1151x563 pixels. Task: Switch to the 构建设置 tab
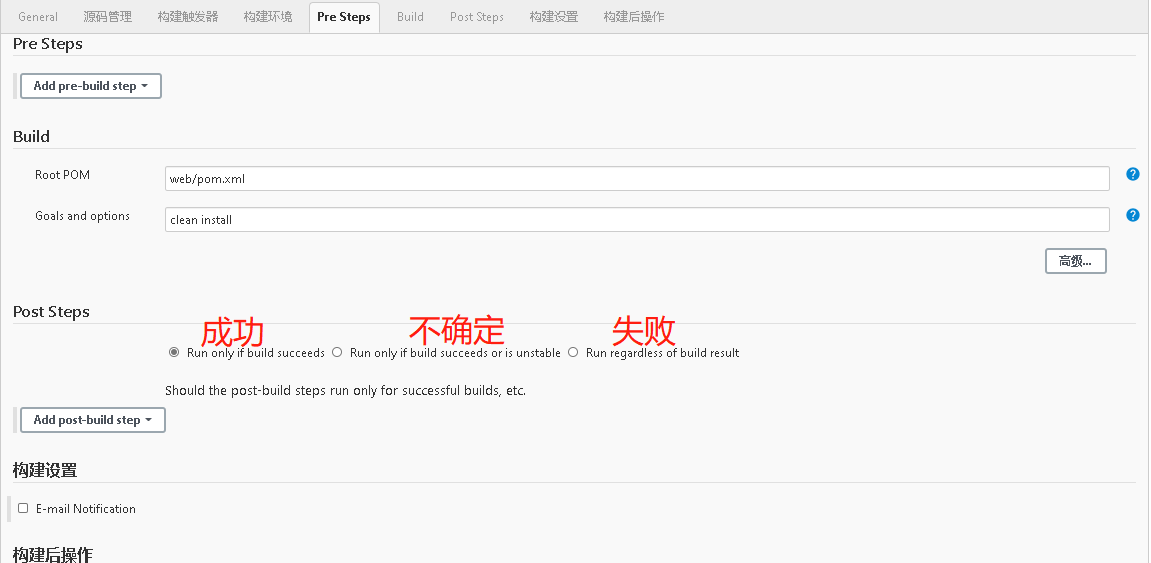click(x=554, y=17)
